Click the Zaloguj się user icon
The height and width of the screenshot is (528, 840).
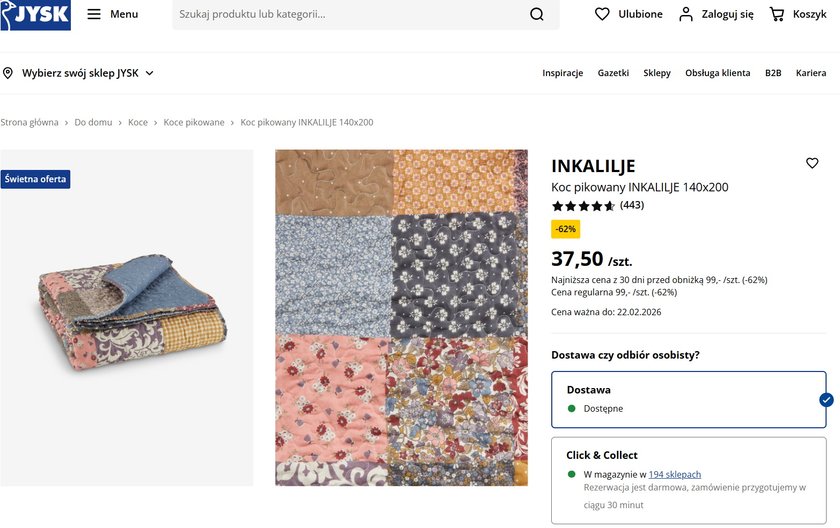pyautogui.click(x=686, y=14)
